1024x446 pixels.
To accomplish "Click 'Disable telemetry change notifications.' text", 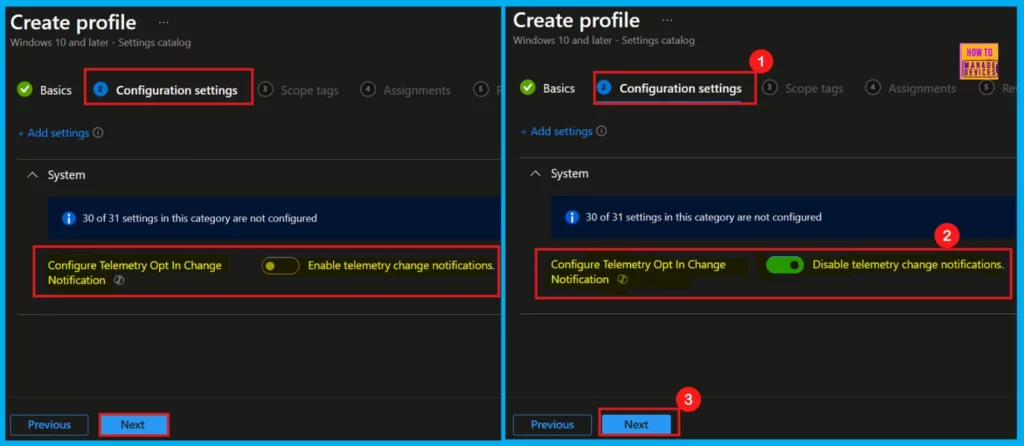I will [x=908, y=264].
